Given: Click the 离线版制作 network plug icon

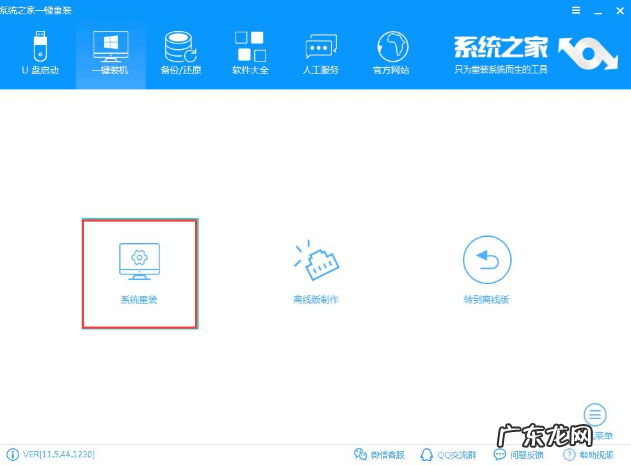Looking at the screenshot, I should (316, 260).
